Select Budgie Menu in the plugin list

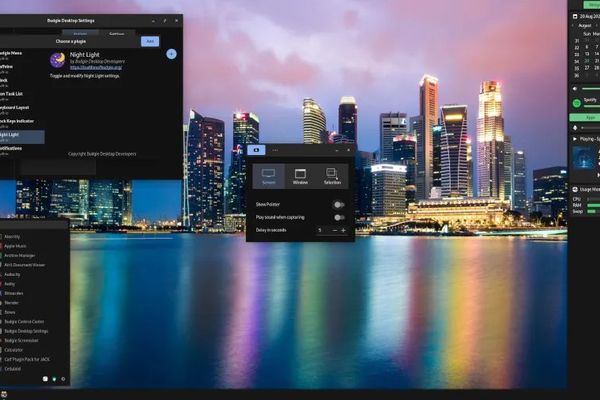(21, 56)
